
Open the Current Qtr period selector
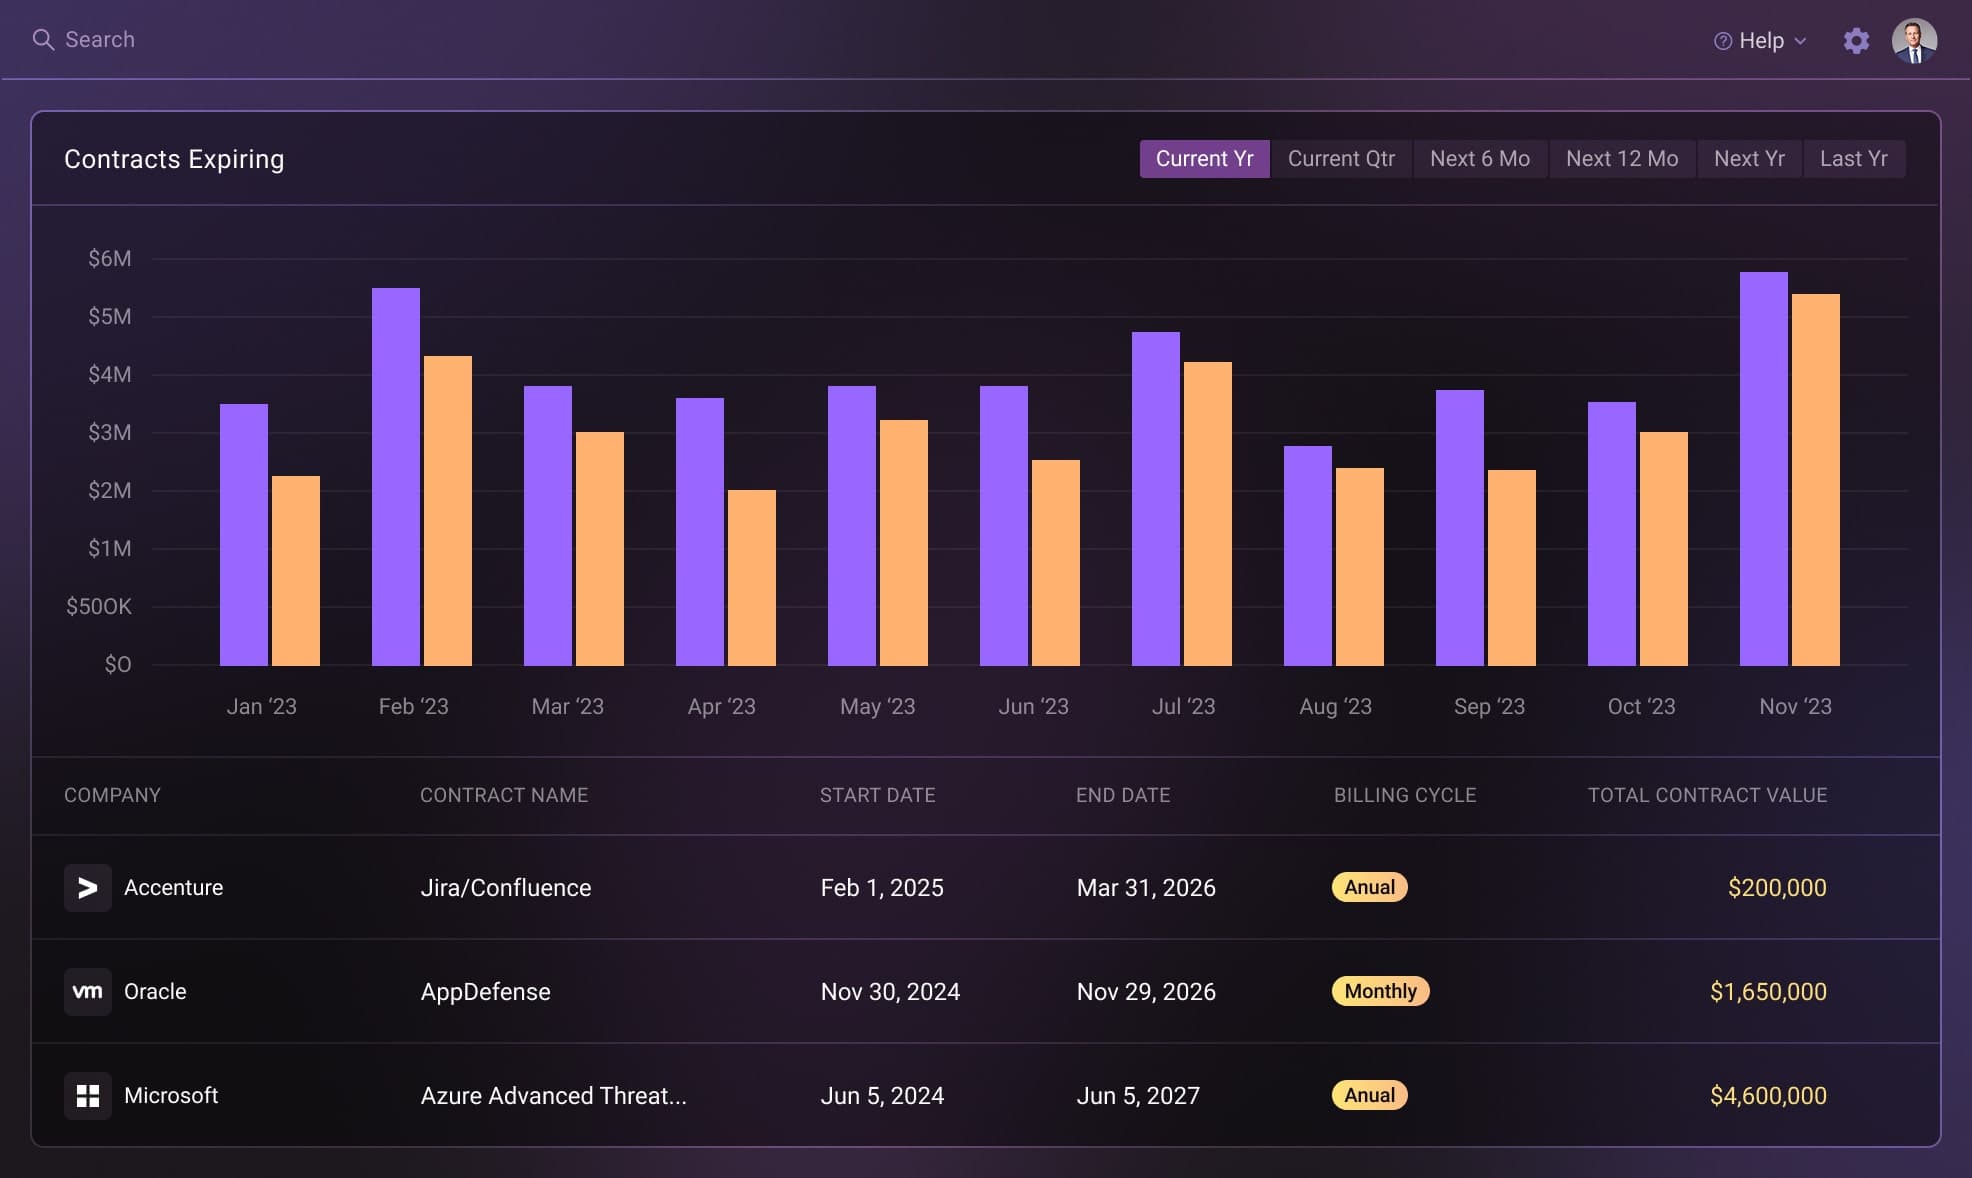tap(1341, 158)
